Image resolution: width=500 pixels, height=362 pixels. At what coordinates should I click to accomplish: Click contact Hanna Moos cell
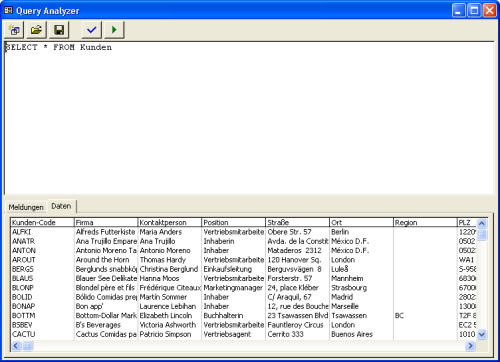pyautogui.click(x=170, y=278)
